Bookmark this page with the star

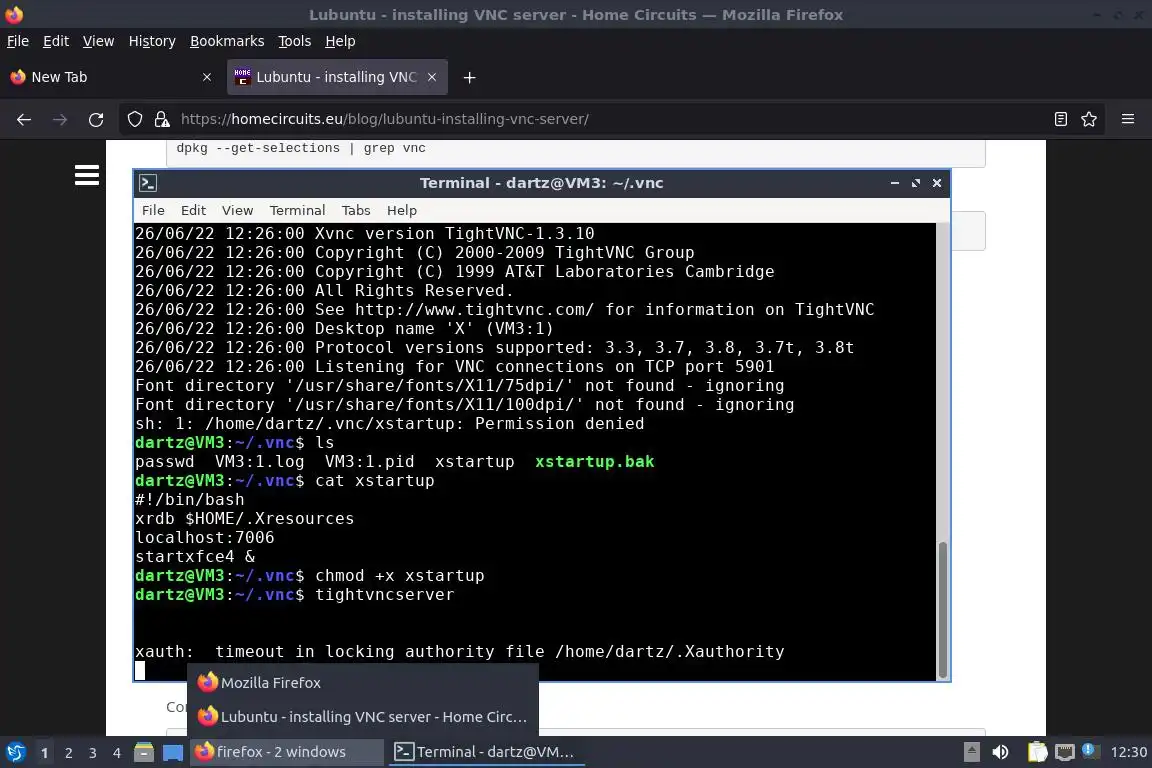point(1089,119)
